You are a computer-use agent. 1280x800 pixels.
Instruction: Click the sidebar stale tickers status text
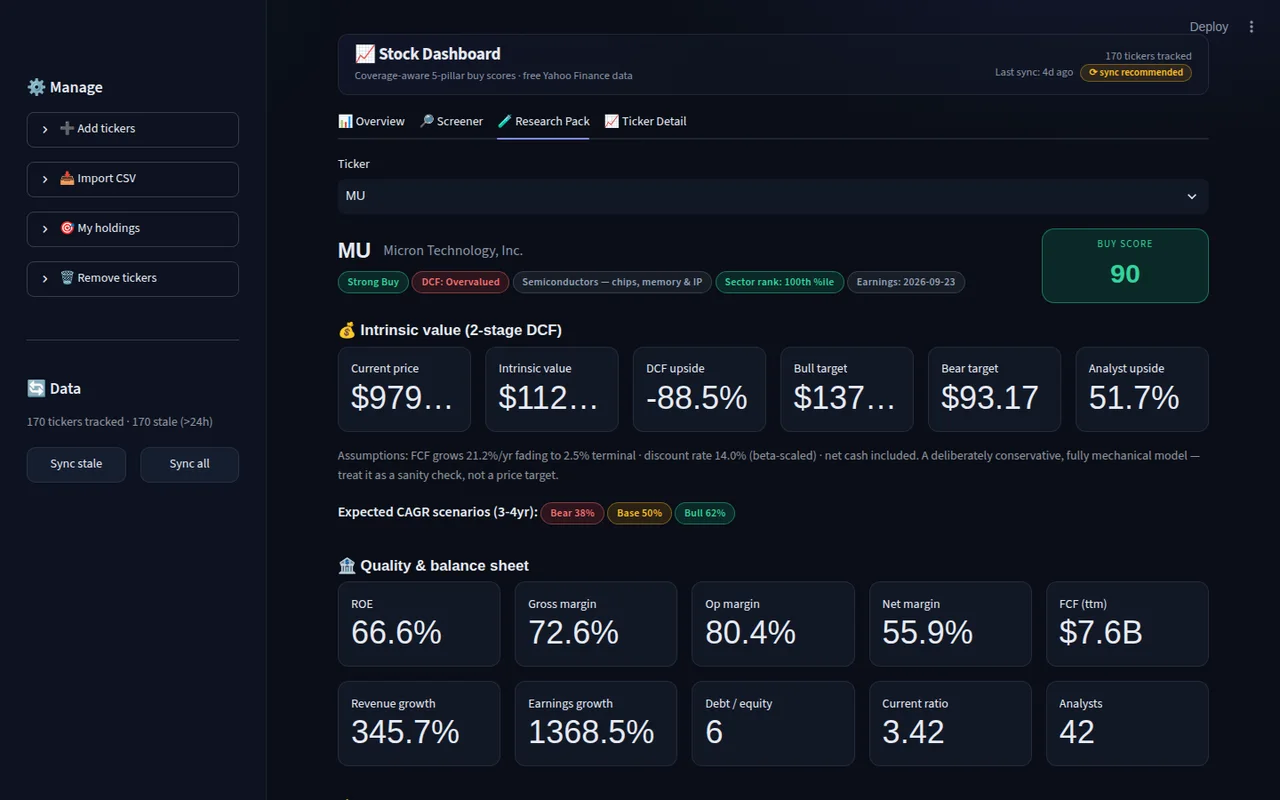click(x=120, y=422)
